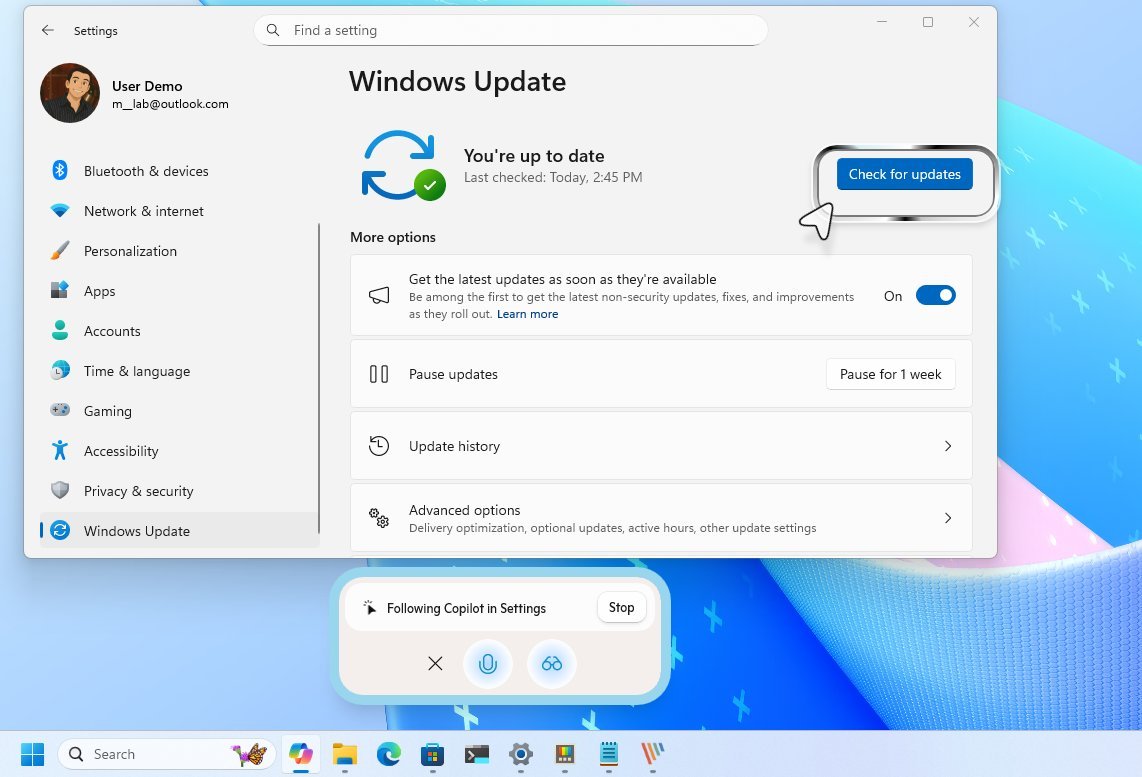Open Advanced options chevron
Screen dimensions: 1142x777
(x=947, y=518)
